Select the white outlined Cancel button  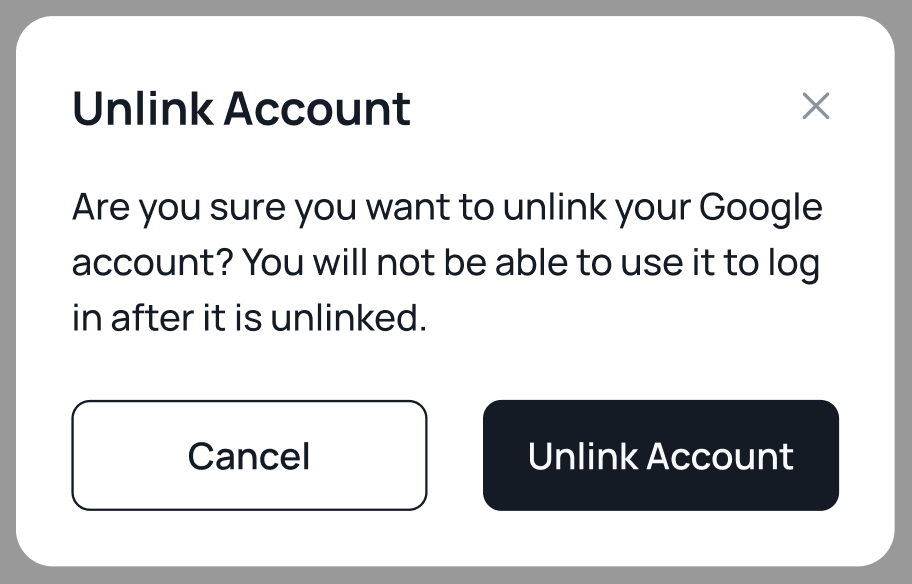249,456
